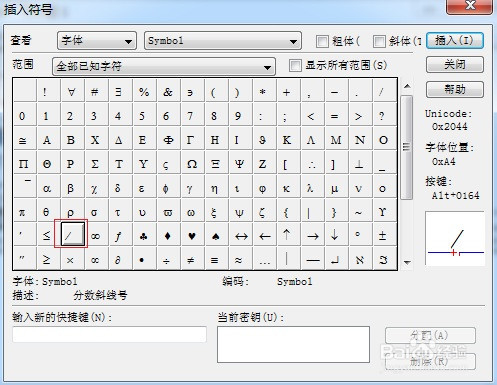Click the 分配(A) assign button
The height and width of the screenshot is (385, 497).
click(430, 335)
